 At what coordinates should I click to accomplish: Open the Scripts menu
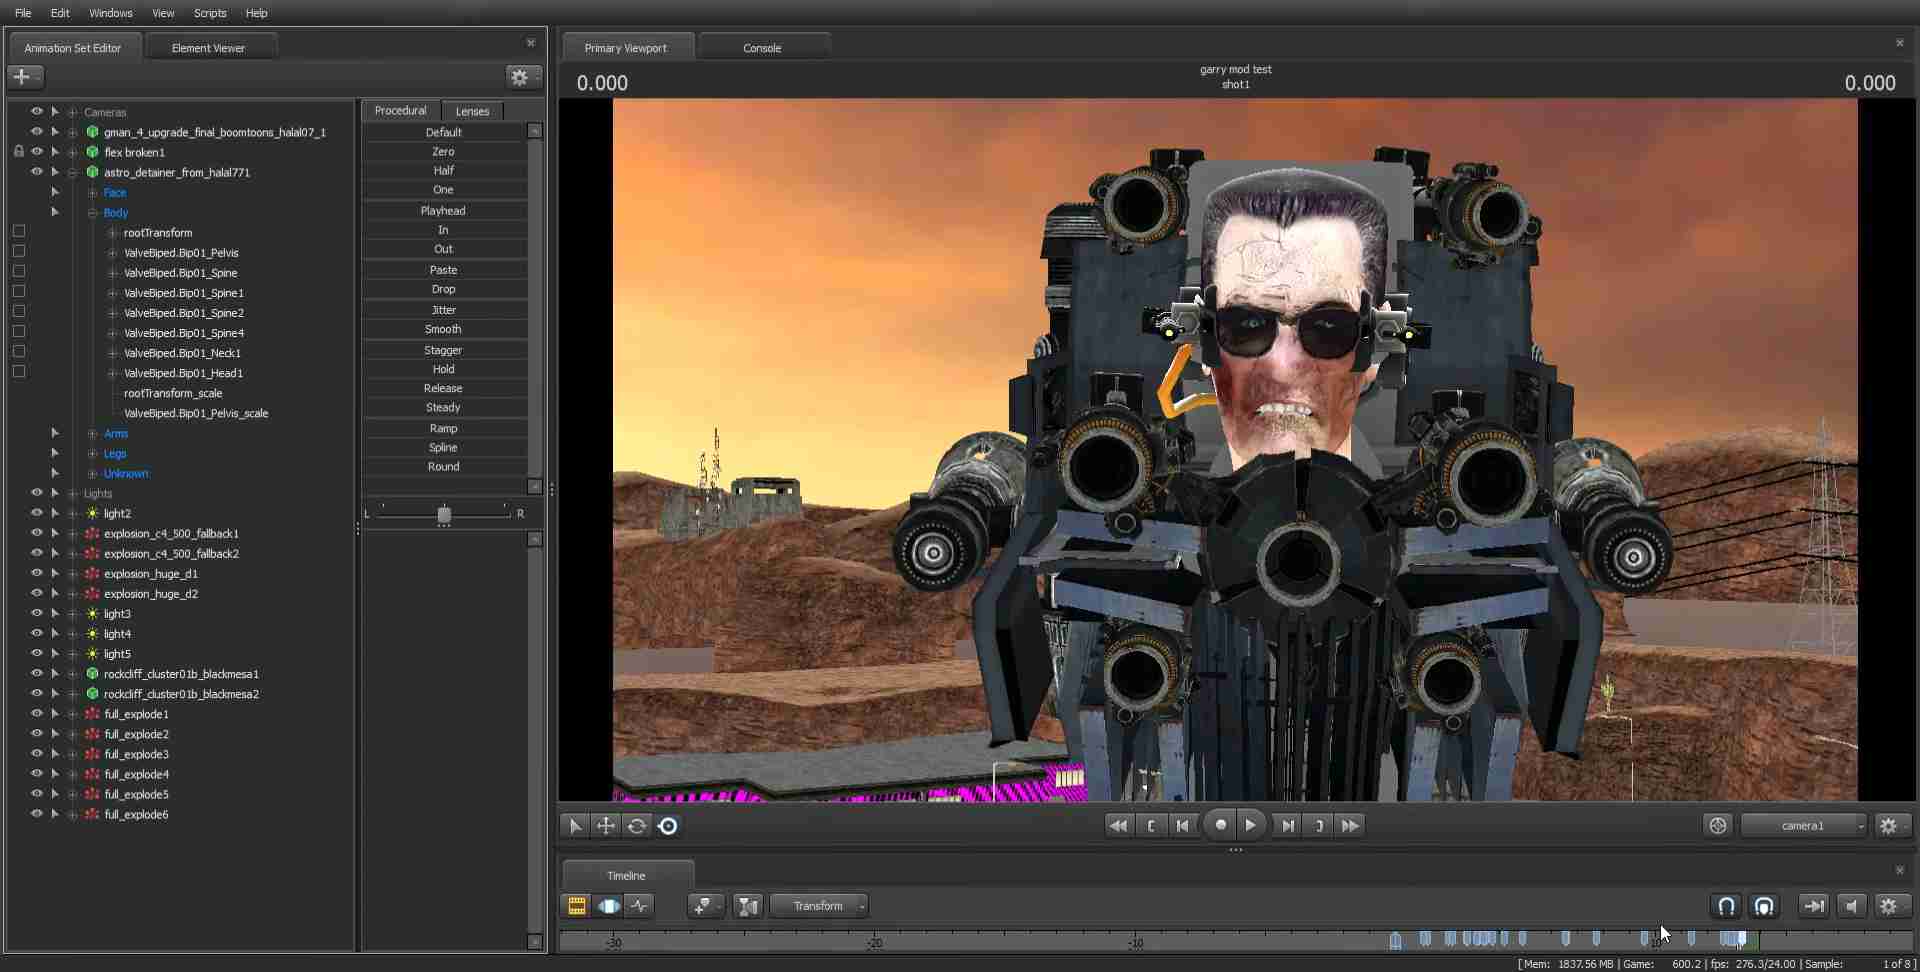coord(210,13)
